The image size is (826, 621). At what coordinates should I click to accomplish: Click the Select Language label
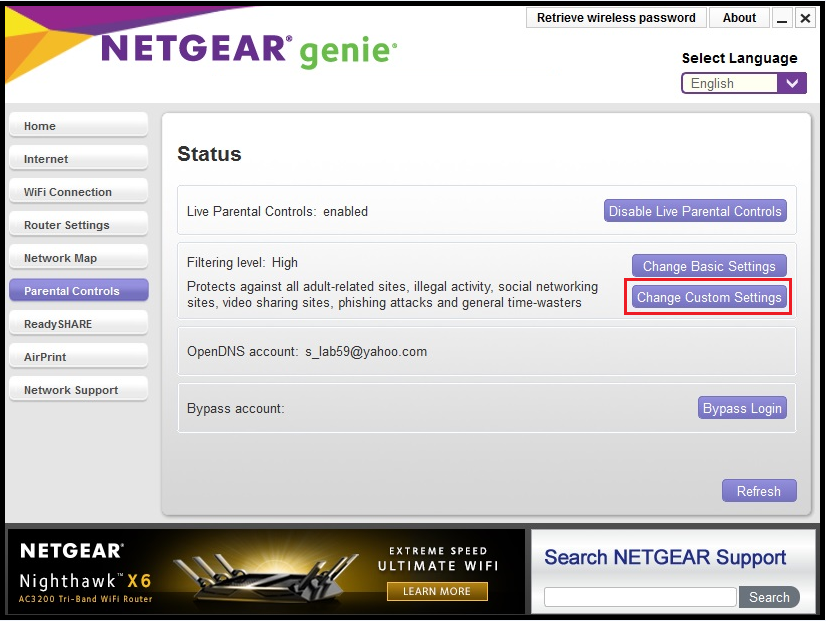[739, 58]
